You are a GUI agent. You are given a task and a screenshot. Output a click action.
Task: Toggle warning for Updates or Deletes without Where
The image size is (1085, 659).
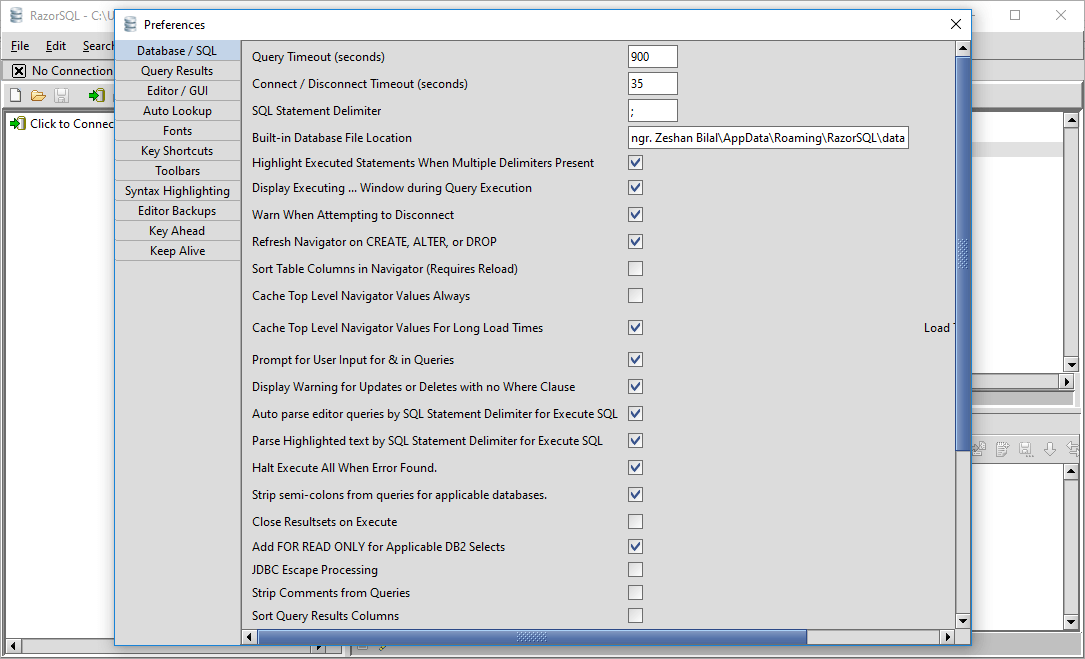635,387
